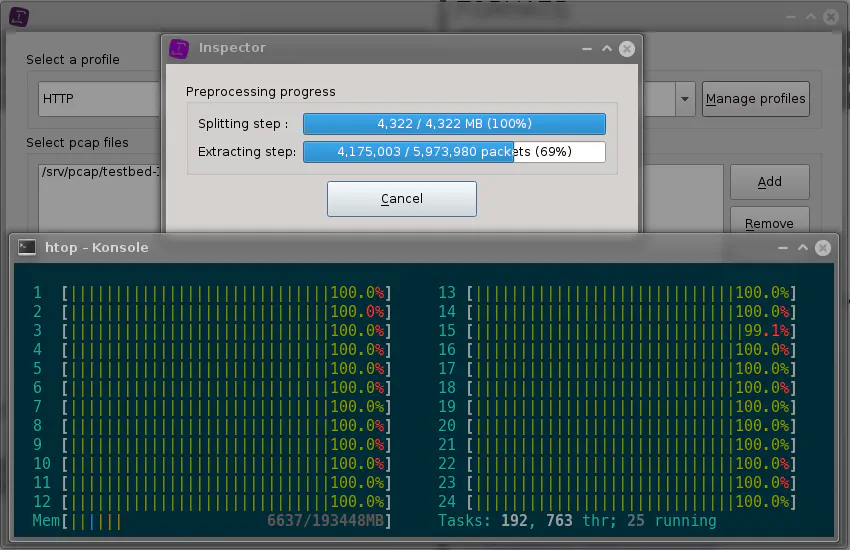
Task: Click the Splitting step progress bar
Action: tap(454, 124)
